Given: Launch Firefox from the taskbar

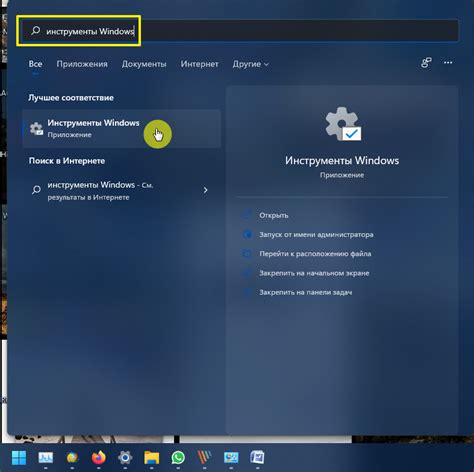Looking at the screenshot, I should tap(99, 458).
